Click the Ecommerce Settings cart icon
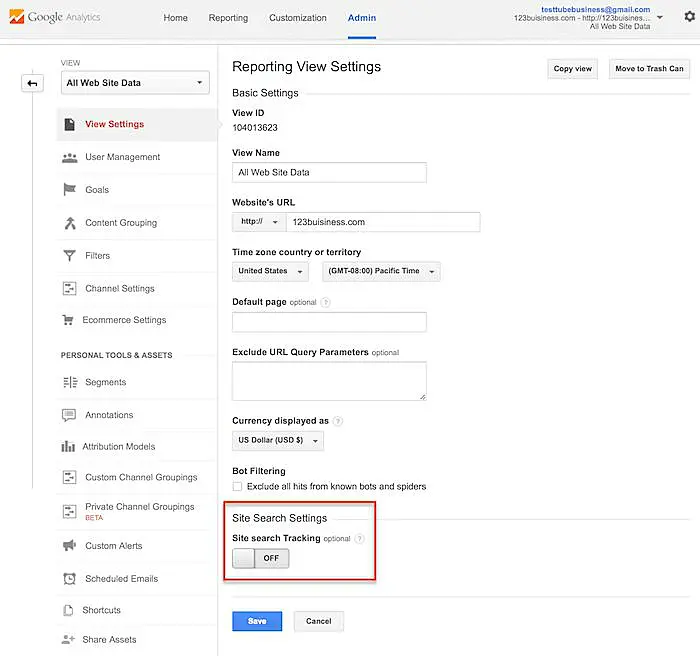The height and width of the screenshot is (656, 700). tap(69, 321)
